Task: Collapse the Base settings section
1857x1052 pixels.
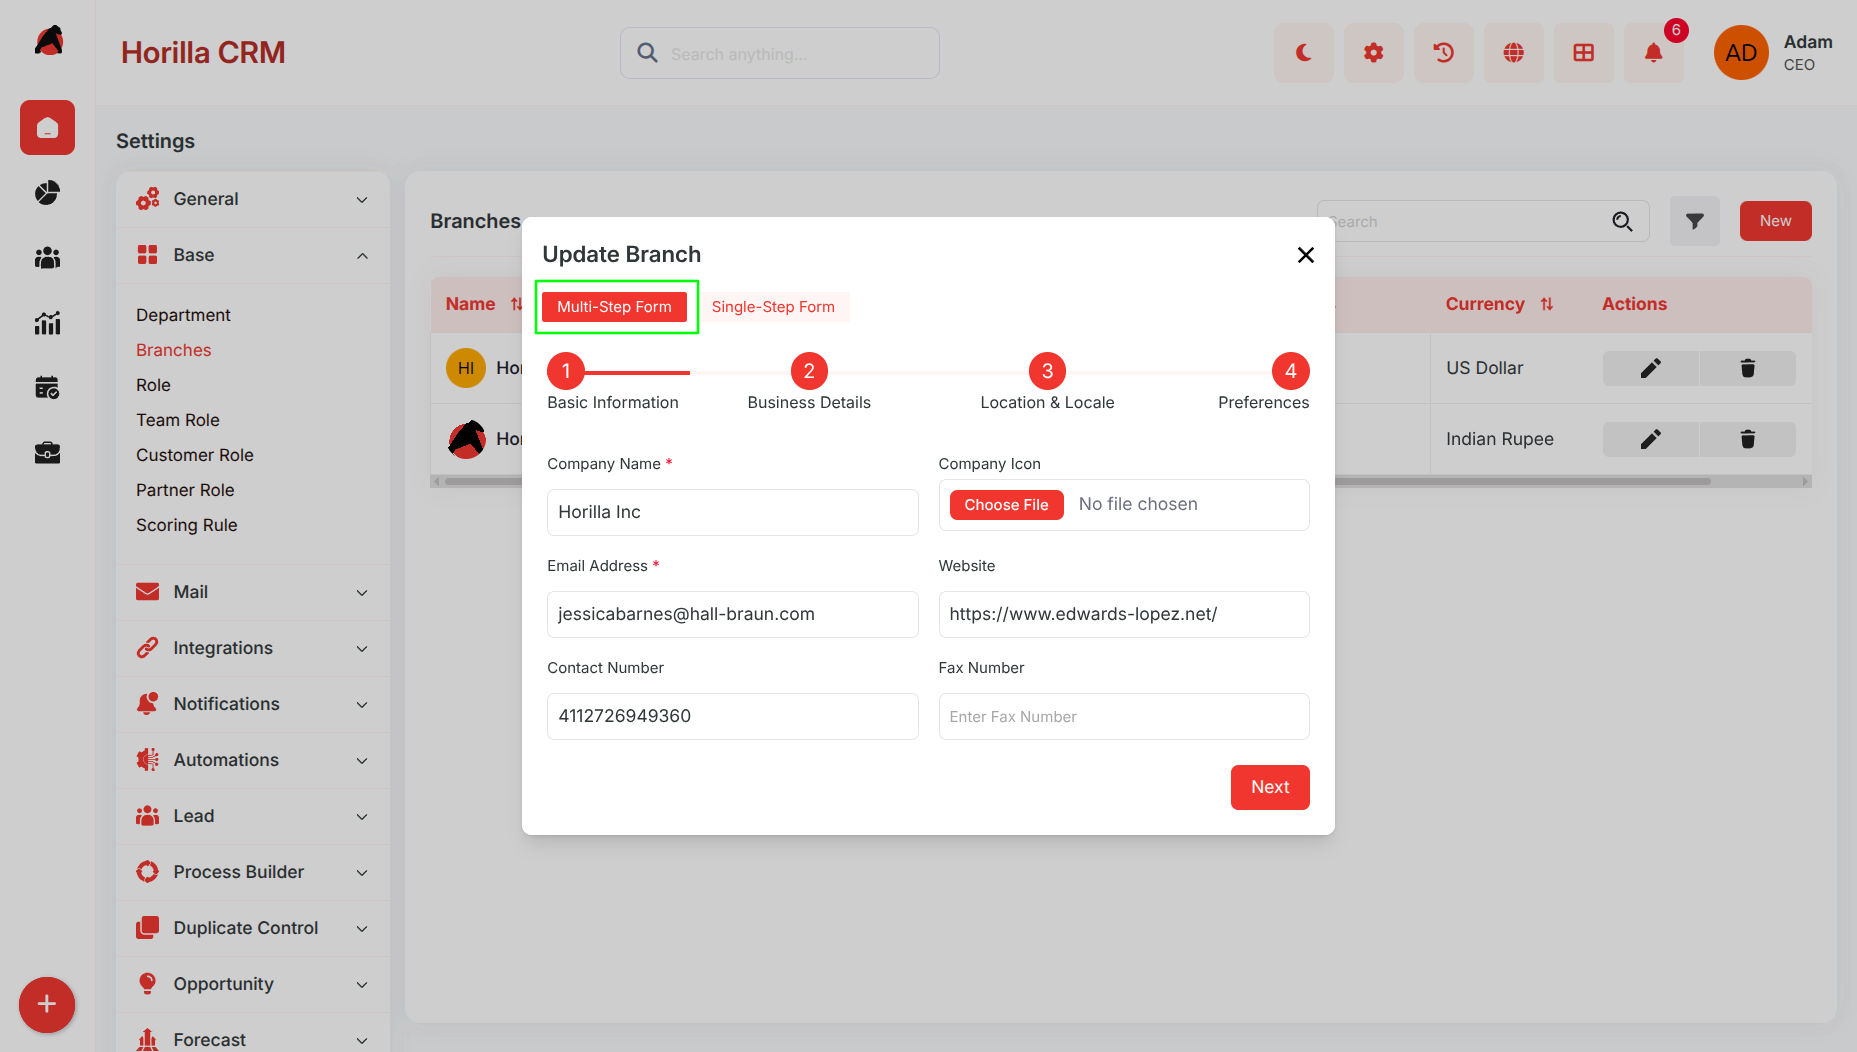Action: pos(253,255)
